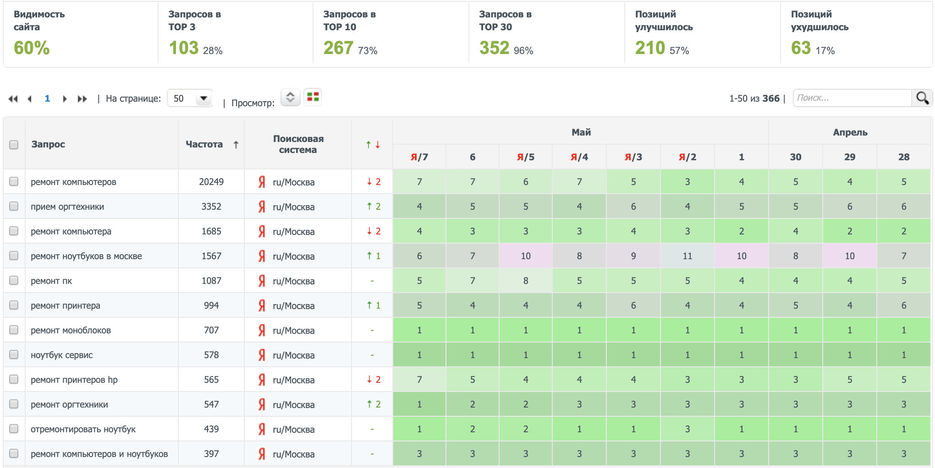935x468 pixels.
Task: Click the previous page arrow
Action: pos(30,99)
